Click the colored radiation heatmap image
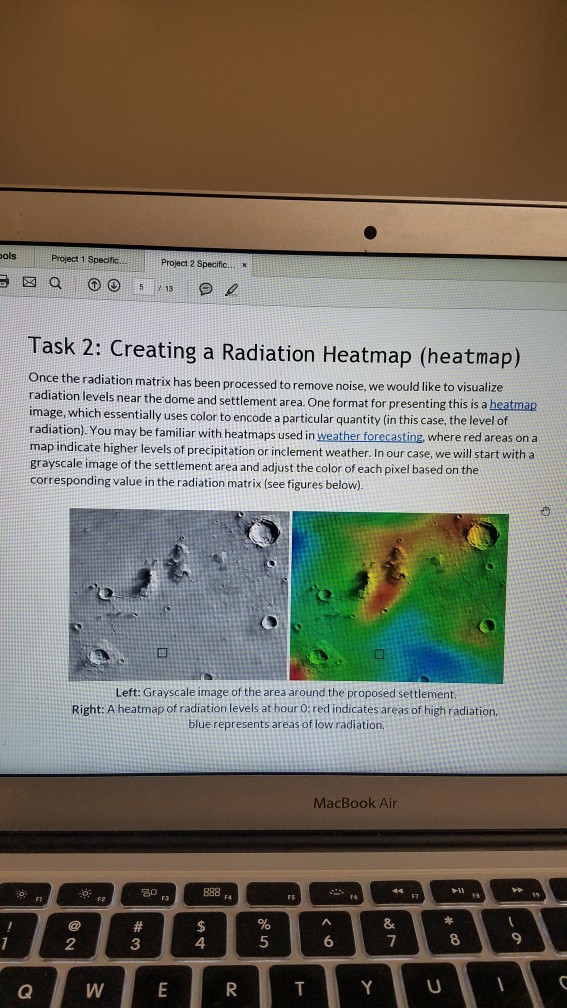Image resolution: width=567 pixels, height=1008 pixels. tap(399, 598)
